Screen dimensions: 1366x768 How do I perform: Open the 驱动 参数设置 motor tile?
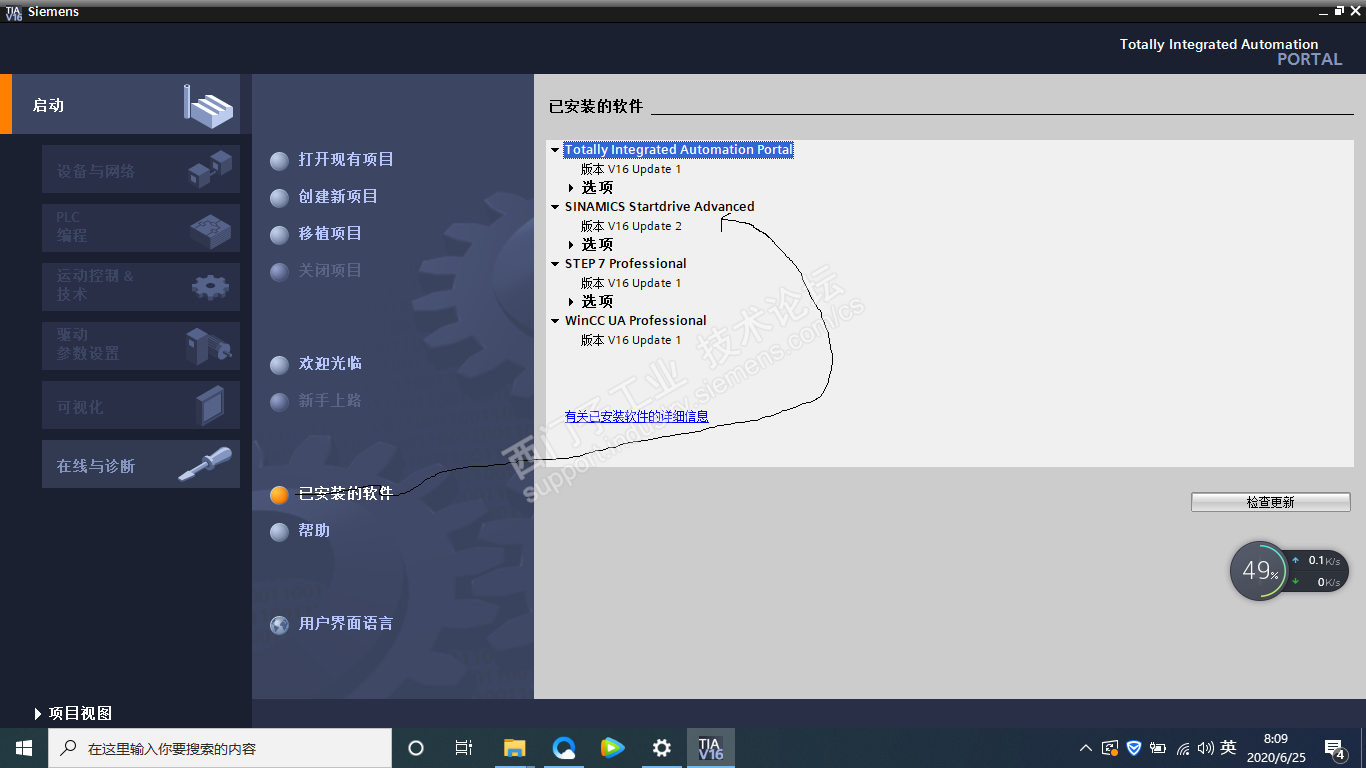tap(141, 345)
